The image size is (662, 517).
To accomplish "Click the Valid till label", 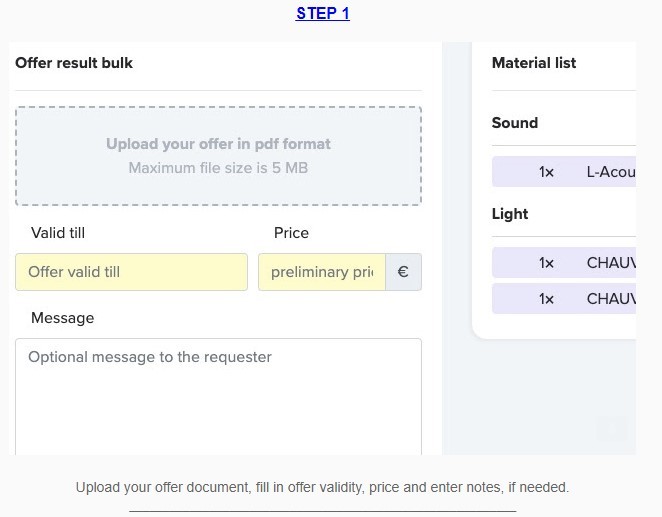I will (x=58, y=233).
